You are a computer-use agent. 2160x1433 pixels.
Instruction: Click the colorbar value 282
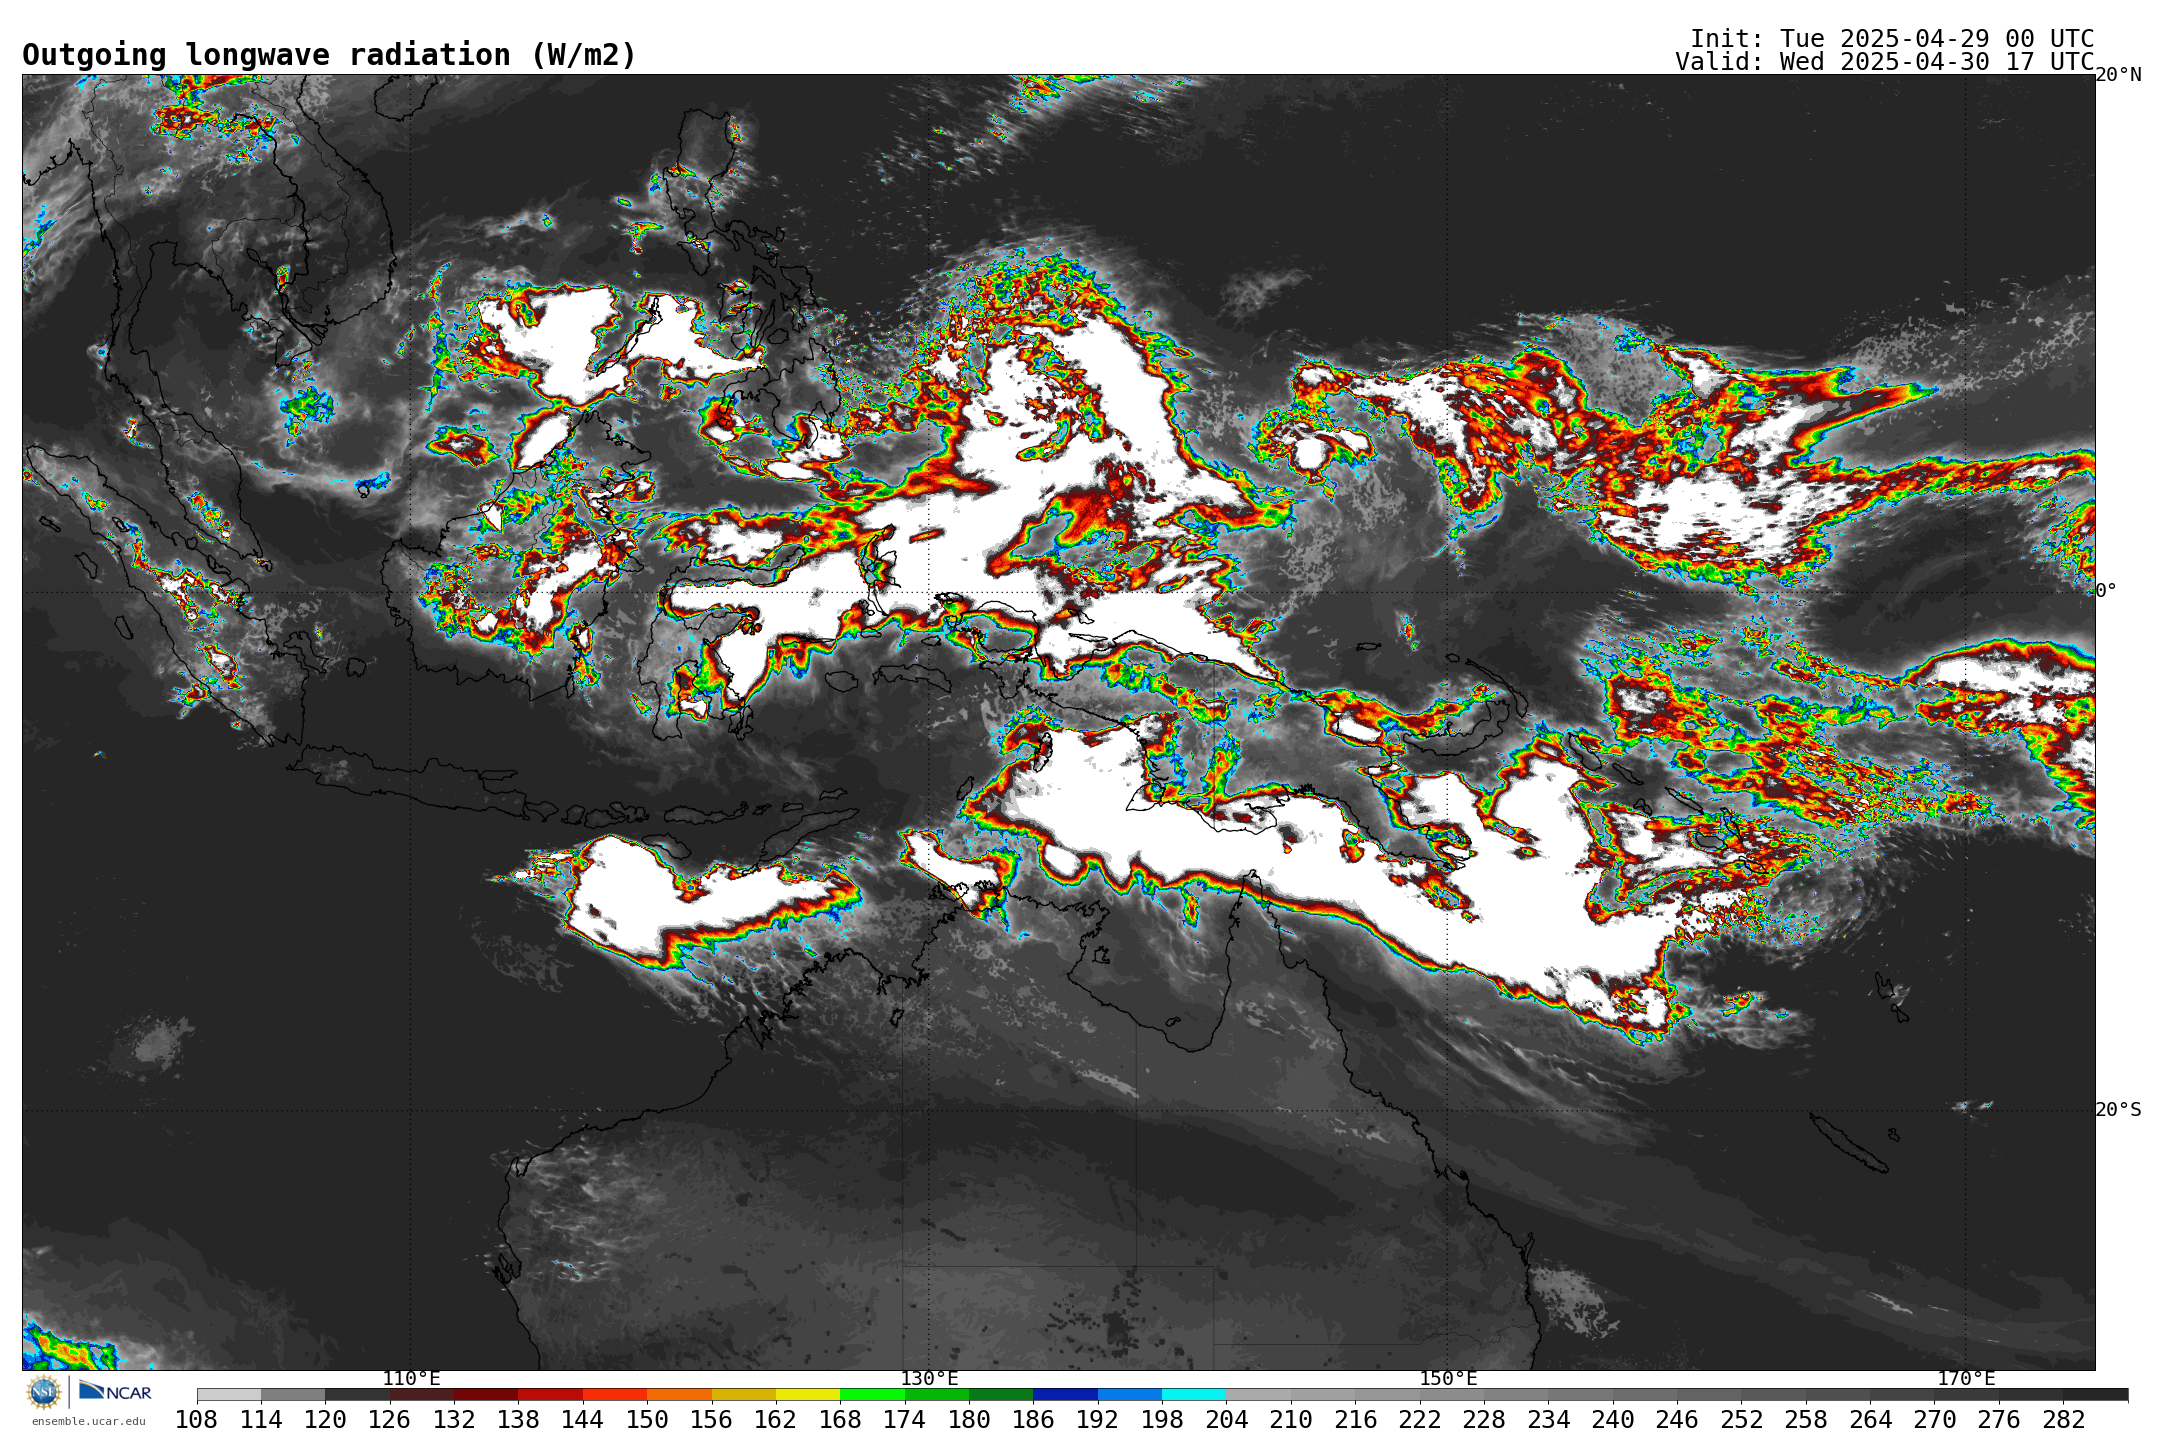click(x=2063, y=1420)
